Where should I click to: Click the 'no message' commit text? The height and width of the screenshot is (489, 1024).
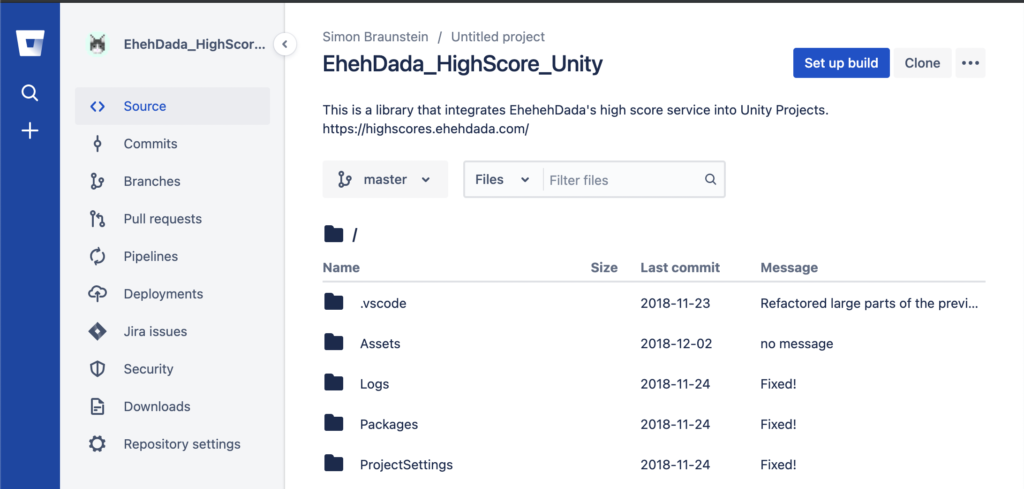coord(797,343)
